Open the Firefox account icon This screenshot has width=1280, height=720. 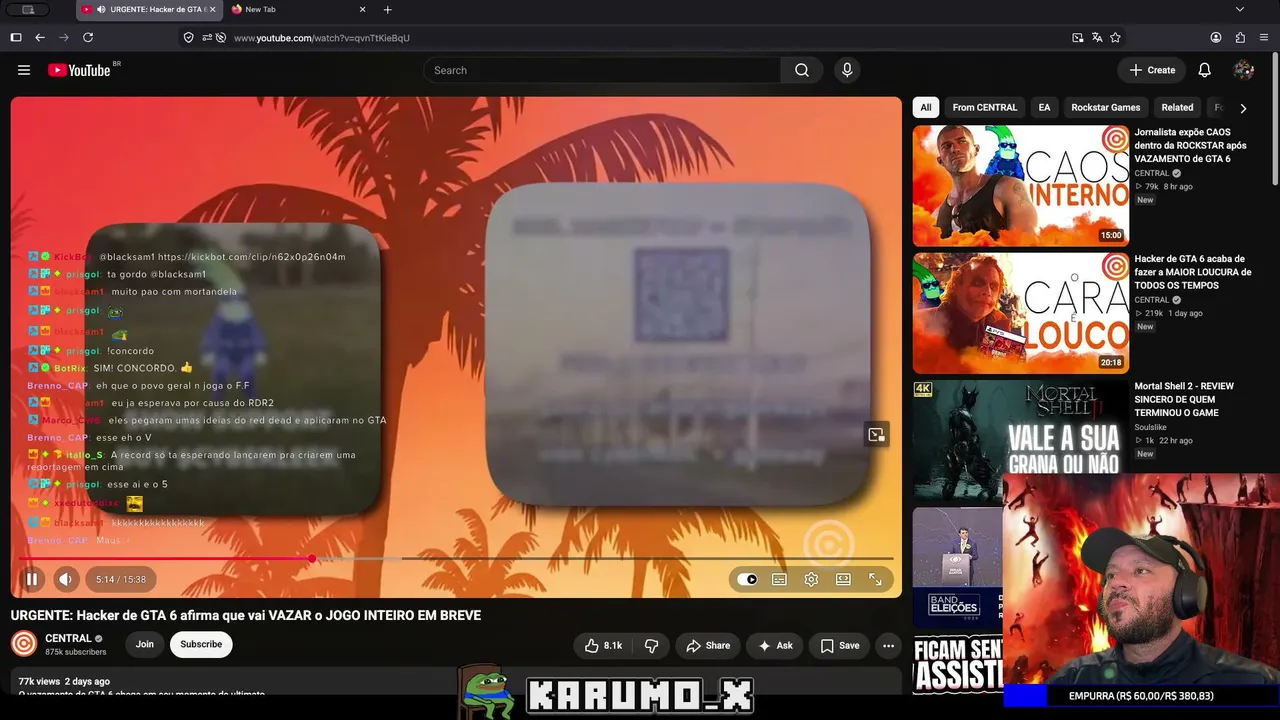[1216, 38]
